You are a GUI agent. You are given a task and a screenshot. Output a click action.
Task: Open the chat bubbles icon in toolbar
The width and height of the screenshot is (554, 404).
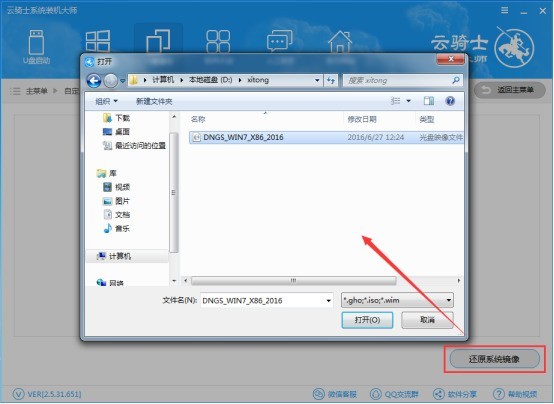tap(279, 41)
